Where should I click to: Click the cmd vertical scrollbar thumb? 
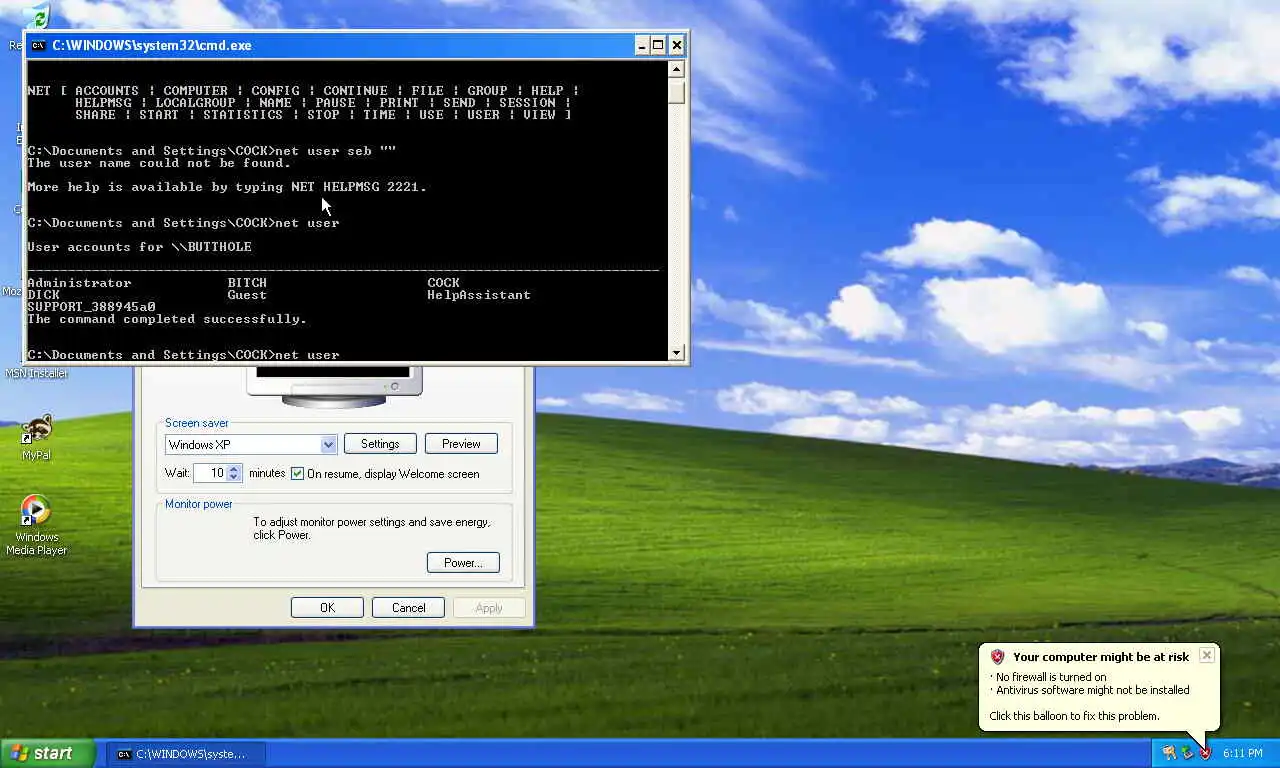click(x=676, y=91)
